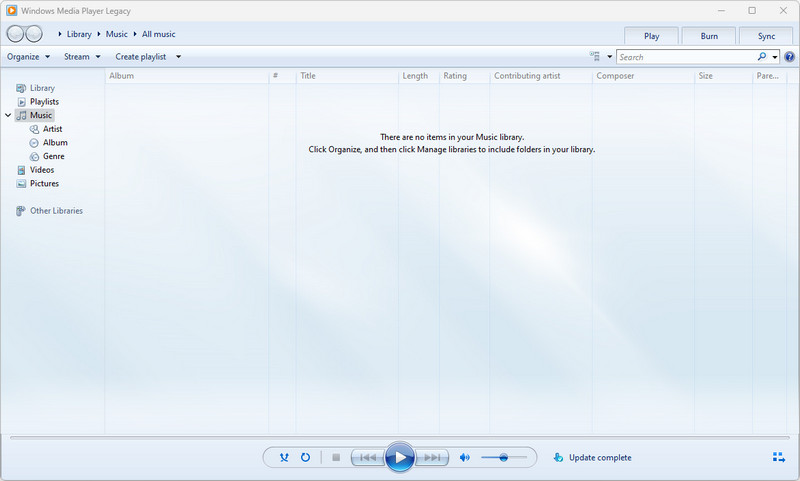Image resolution: width=800 pixels, height=481 pixels.
Task: Click the Genre sidebar icon
Action: (34, 157)
